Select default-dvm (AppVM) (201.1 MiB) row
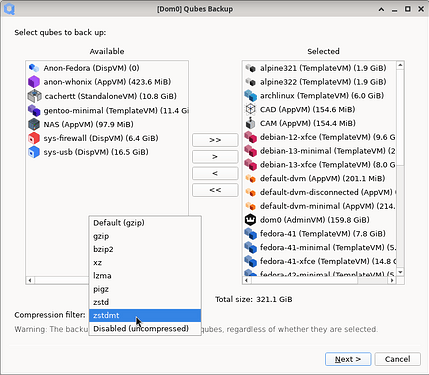This screenshot has width=429, height=375. point(319,178)
